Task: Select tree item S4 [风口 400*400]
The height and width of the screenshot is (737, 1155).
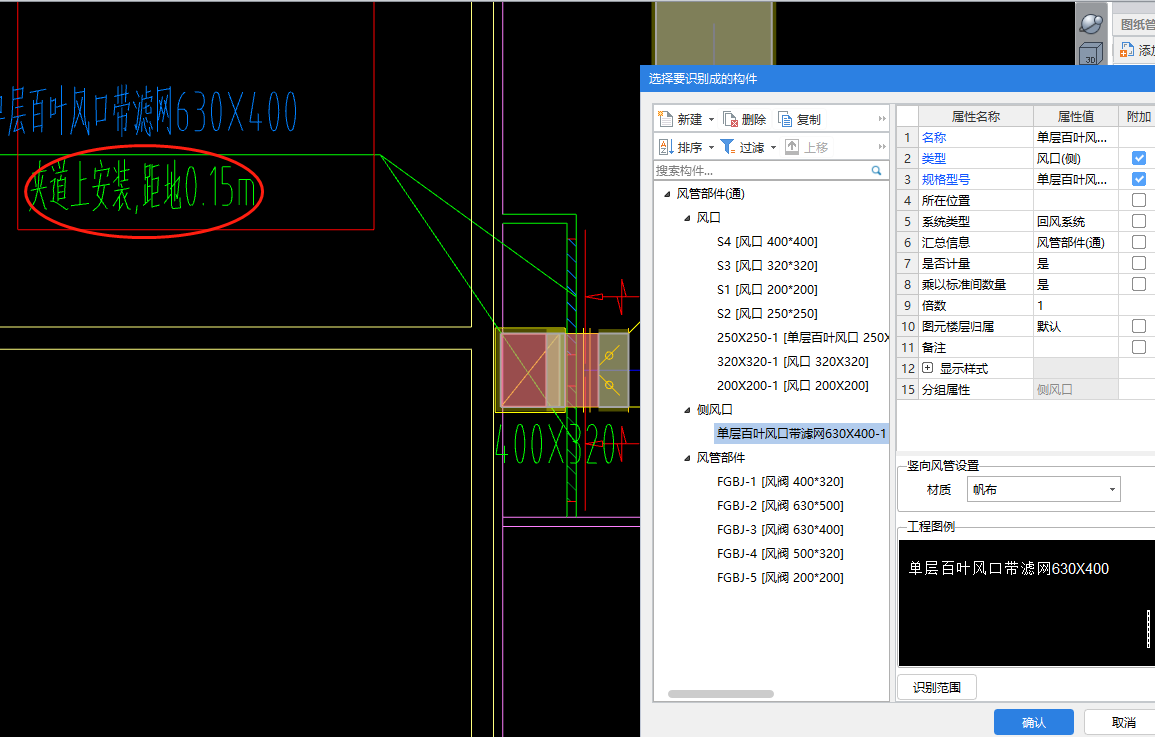Action: [x=767, y=241]
